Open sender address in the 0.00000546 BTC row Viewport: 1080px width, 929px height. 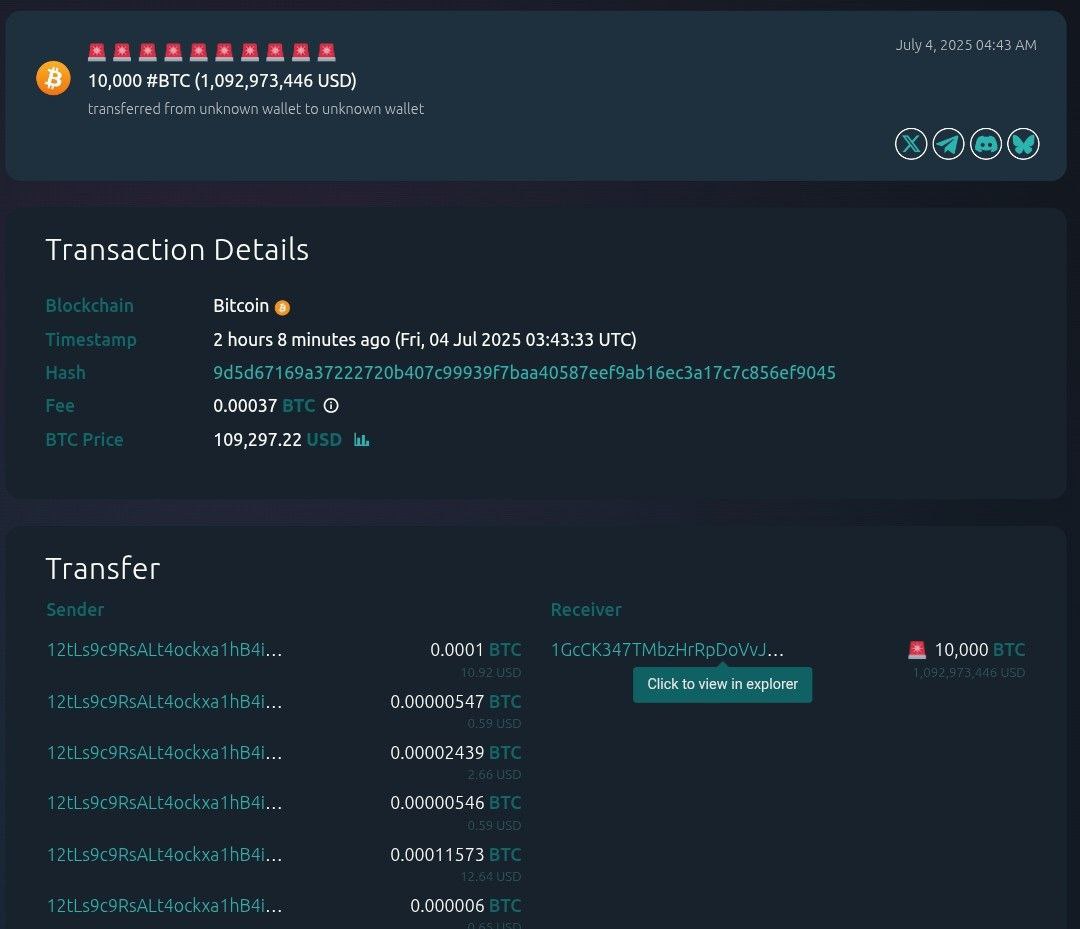164,802
